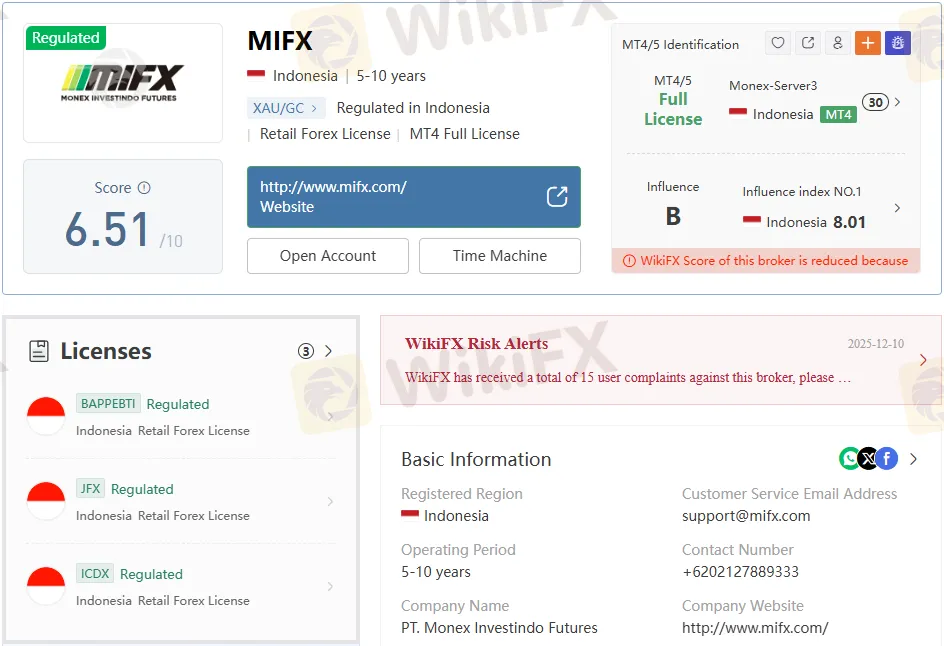The image size is (944, 646).
Task: Click the Regulated in Indonesia text
Action: pos(413,108)
